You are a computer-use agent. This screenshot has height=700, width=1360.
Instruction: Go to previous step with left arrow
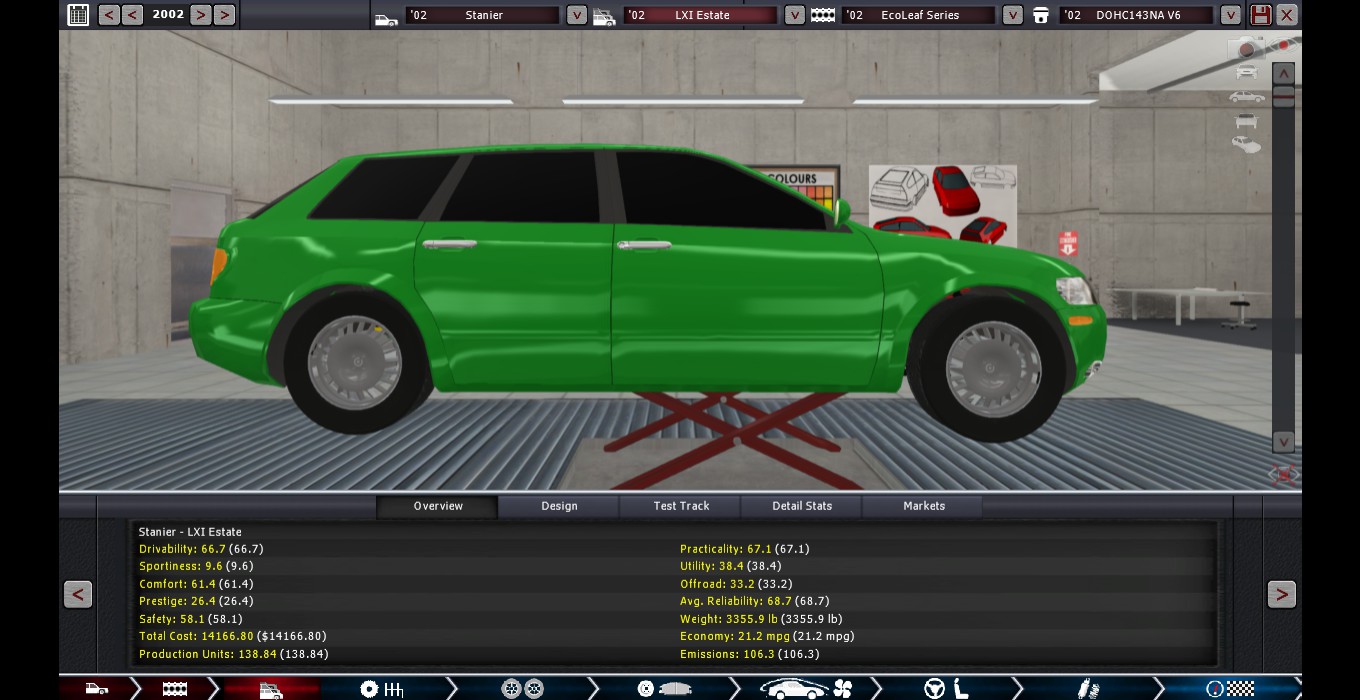pyautogui.click(x=78, y=594)
